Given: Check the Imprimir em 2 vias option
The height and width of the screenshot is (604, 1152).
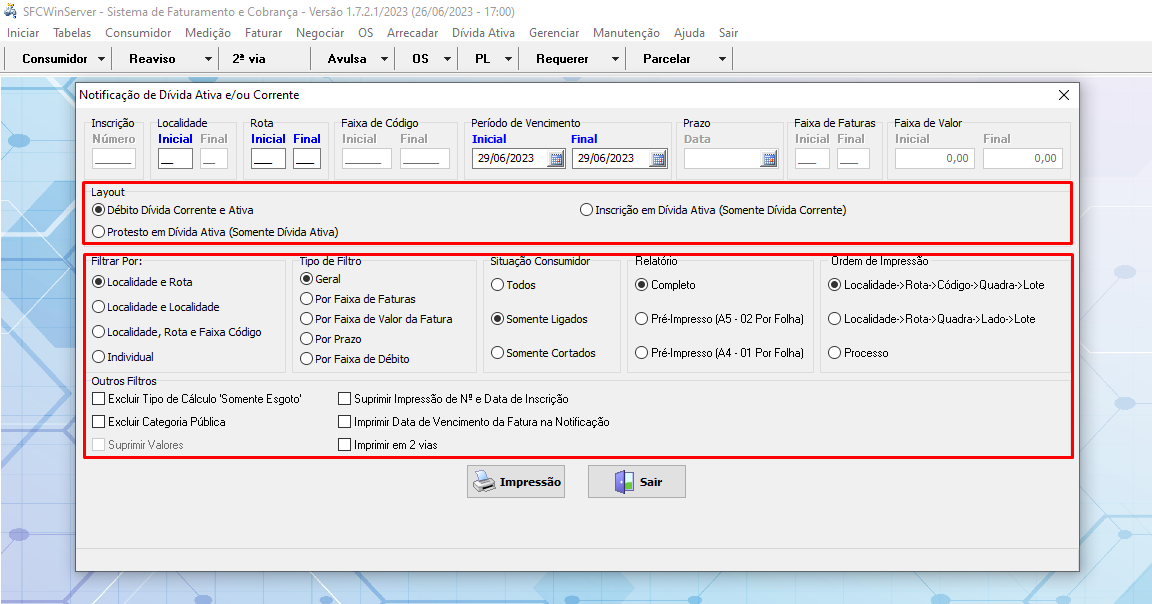Looking at the screenshot, I should [345, 444].
